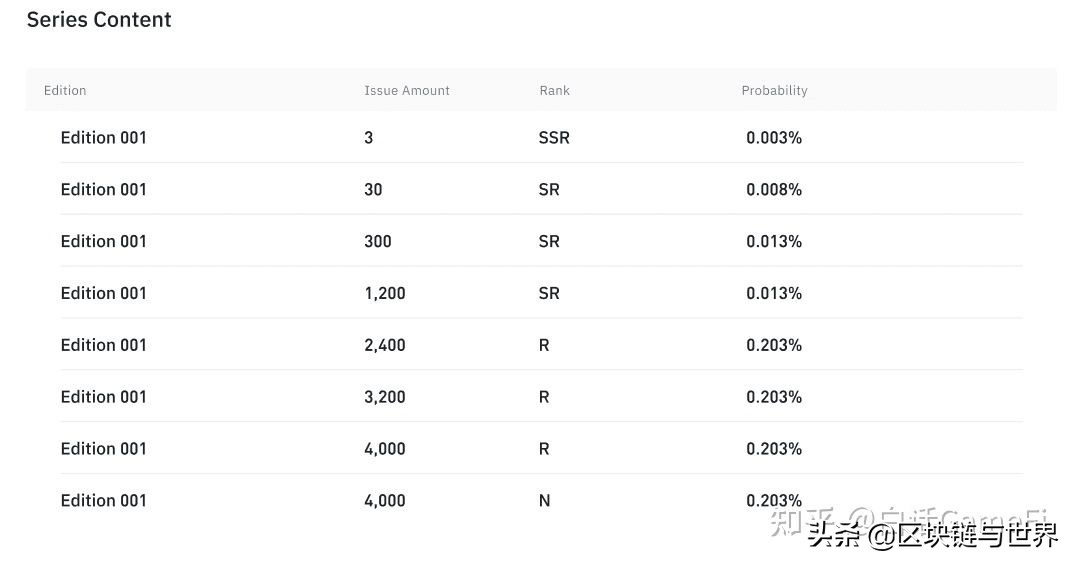Viewport: 1076px width, 566px height.
Task: Select the SSR rank cell
Action: coord(554,138)
